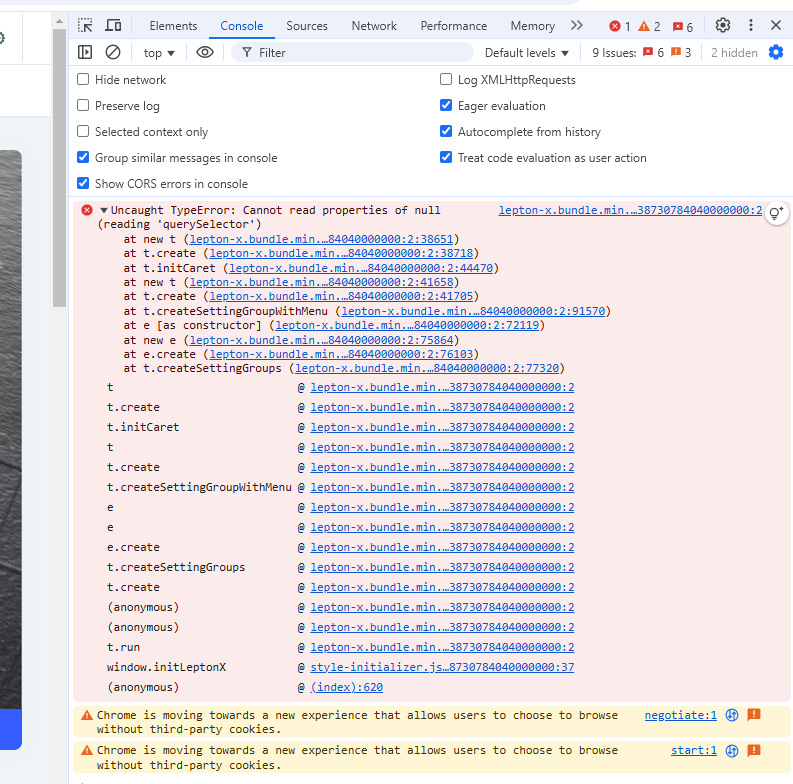
Task: Click the blue console settings gear
Action: (x=776, y=52)
